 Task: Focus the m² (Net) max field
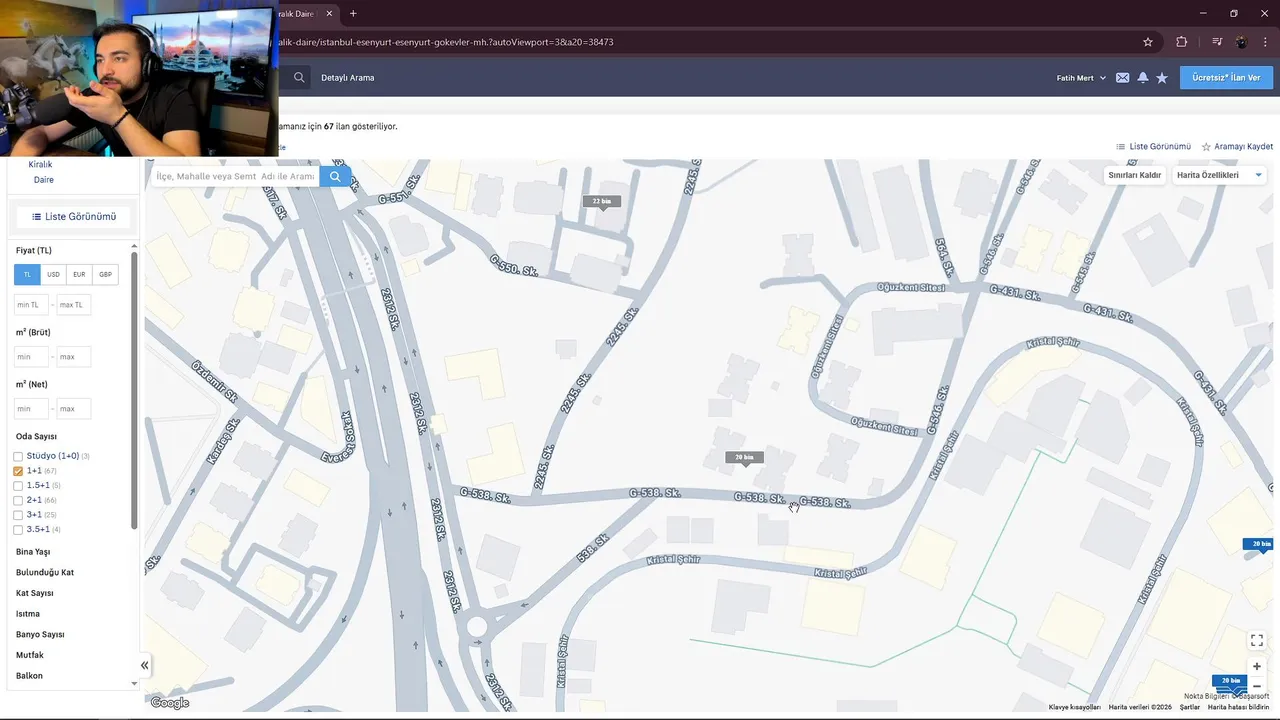point(74,408)
